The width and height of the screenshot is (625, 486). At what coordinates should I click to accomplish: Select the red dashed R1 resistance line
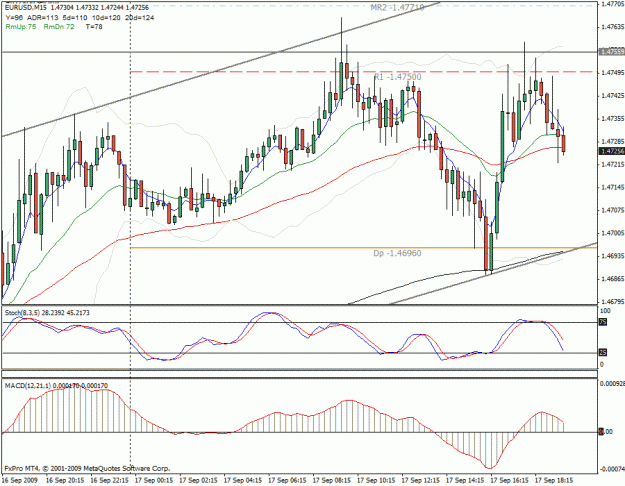(364, 72)
